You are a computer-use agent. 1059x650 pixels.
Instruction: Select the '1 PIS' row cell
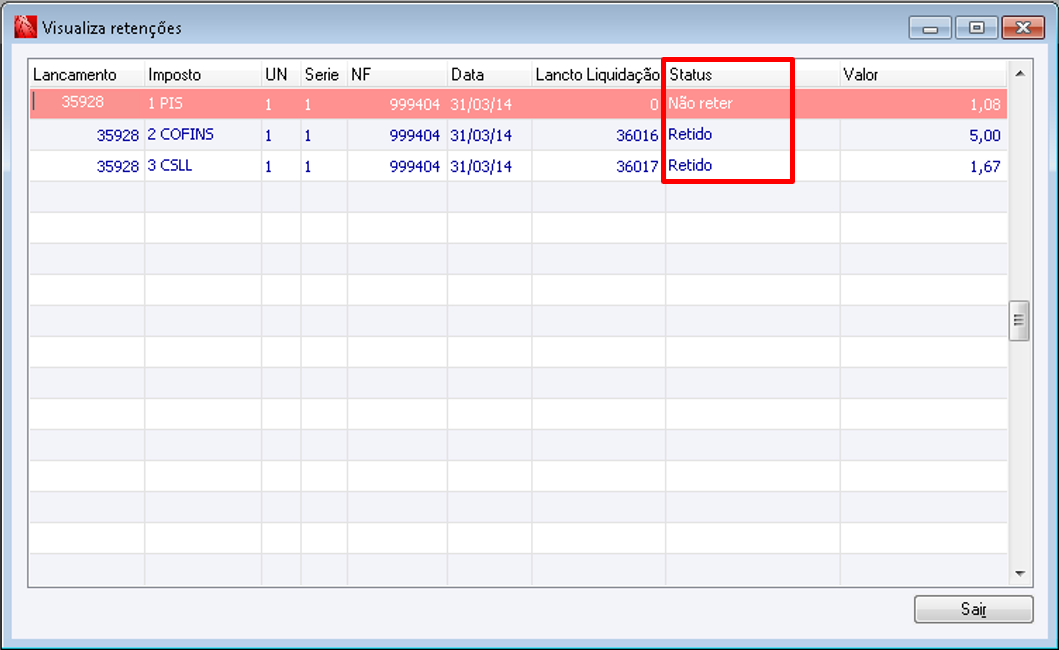203,103
